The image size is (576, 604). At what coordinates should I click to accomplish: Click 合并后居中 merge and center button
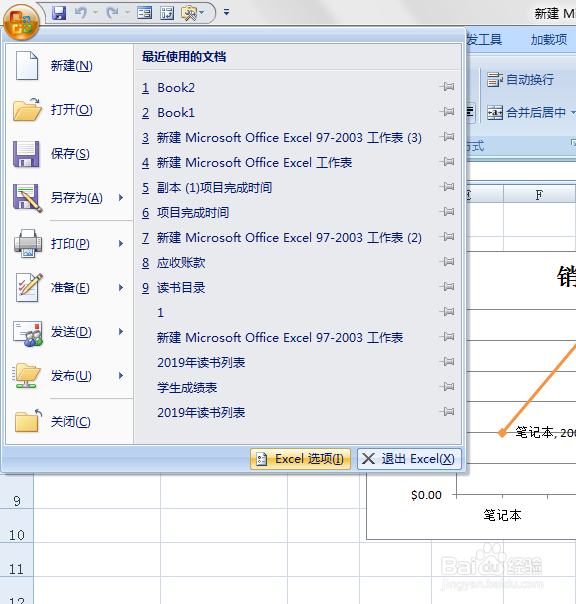click(x=526, y=112)
